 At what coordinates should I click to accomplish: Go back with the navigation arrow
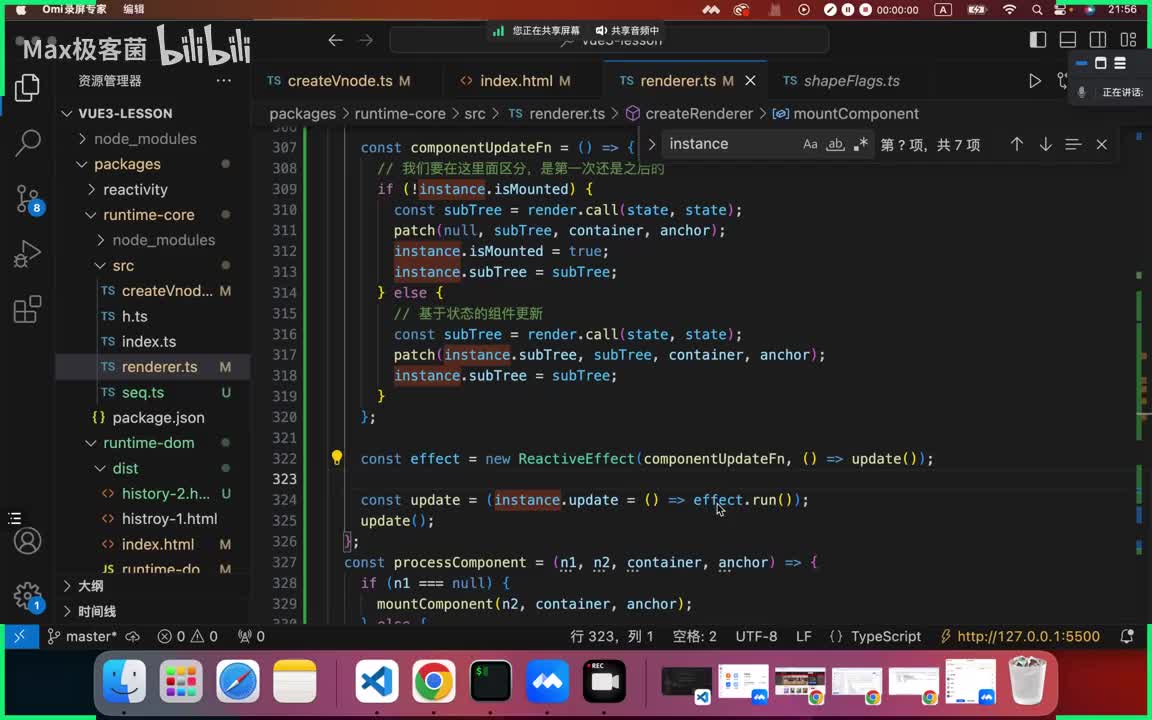[x=335, y=40]
